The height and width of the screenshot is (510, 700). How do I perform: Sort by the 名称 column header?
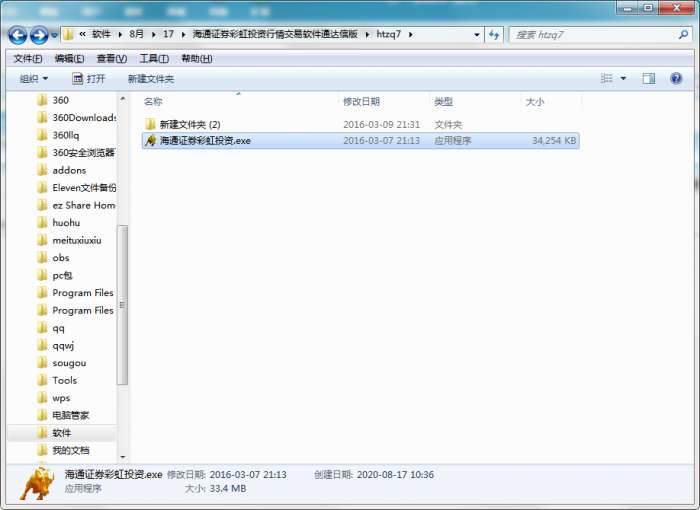pyautogui.click(x=153, y=102)
